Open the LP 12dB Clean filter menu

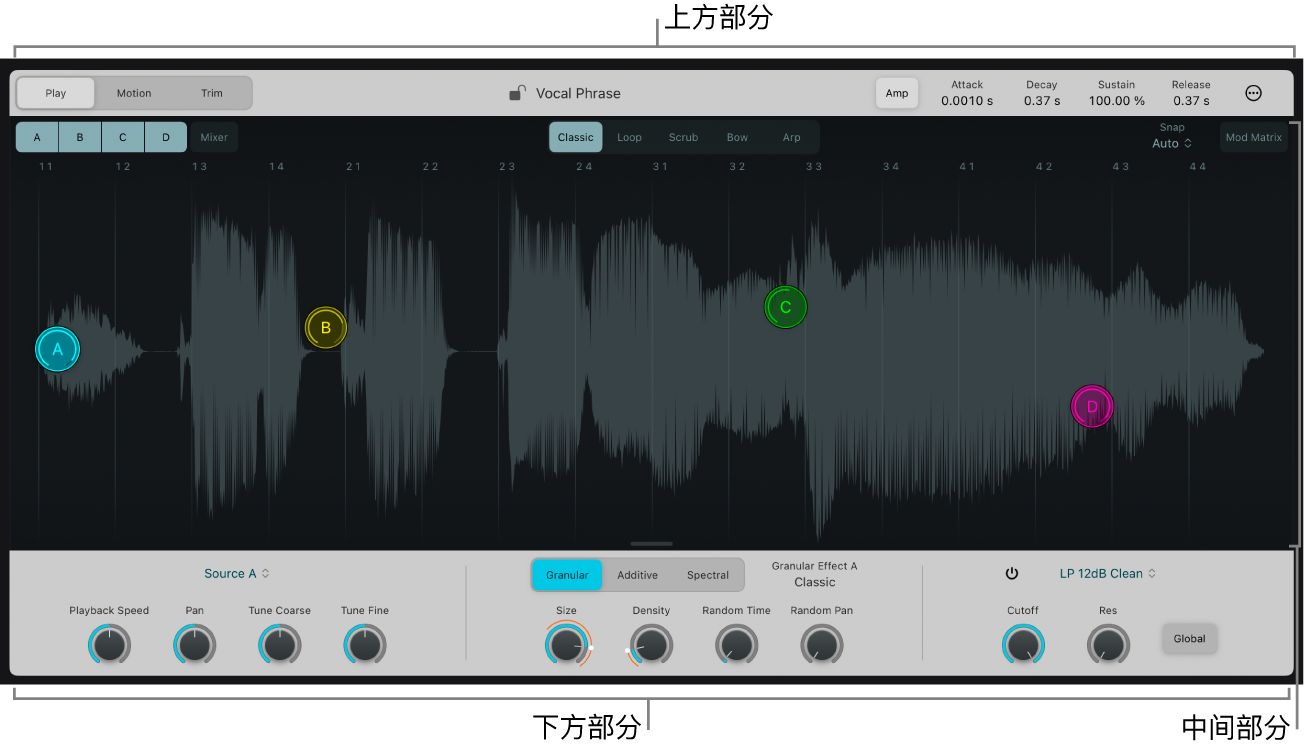(x=1107, y=574)
